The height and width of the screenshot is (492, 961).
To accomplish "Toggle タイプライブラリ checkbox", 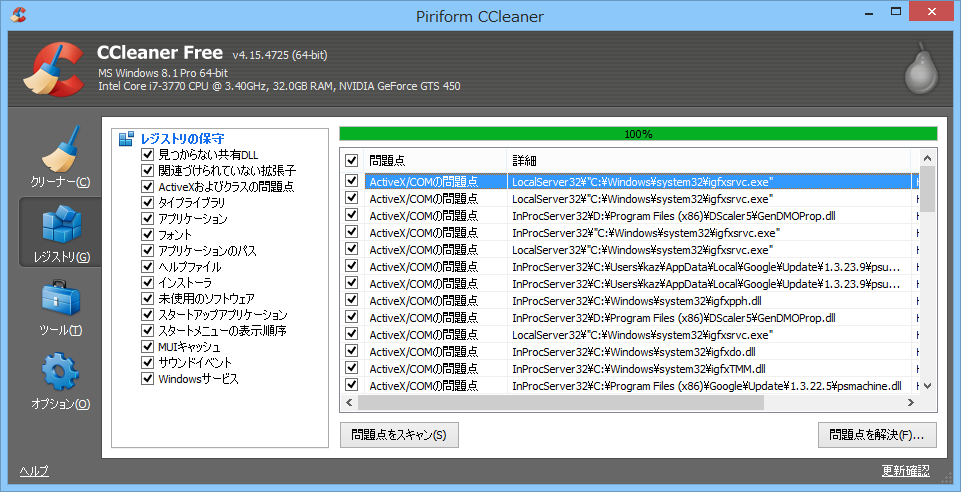I will click(147, 202).
